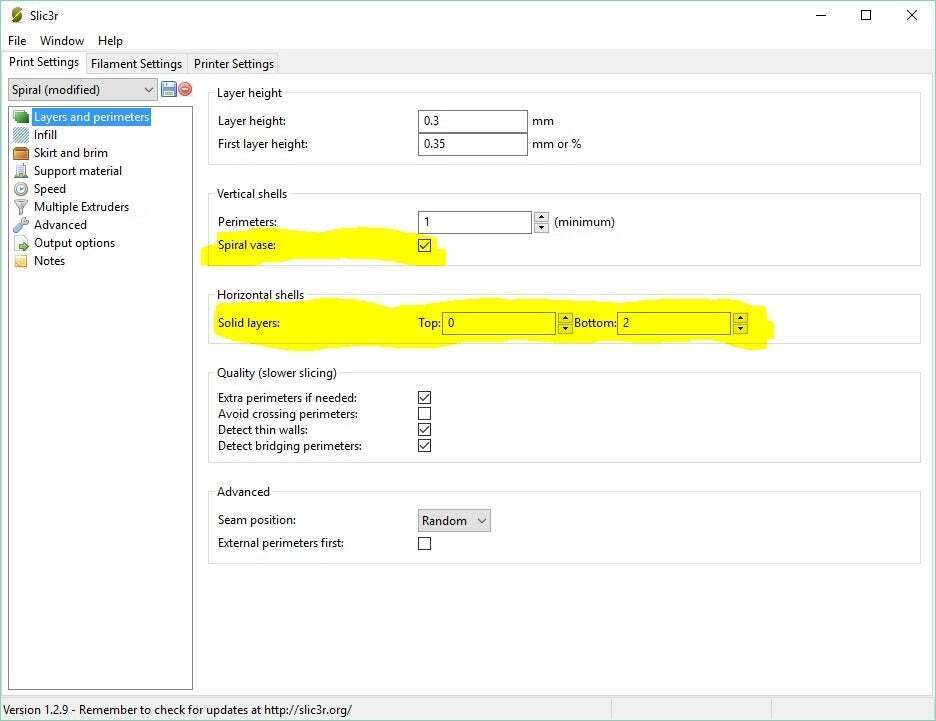This screenshot has height=721, width=936.
Task: Decrease Top solid layers spinner
Action: coord(565,328)
